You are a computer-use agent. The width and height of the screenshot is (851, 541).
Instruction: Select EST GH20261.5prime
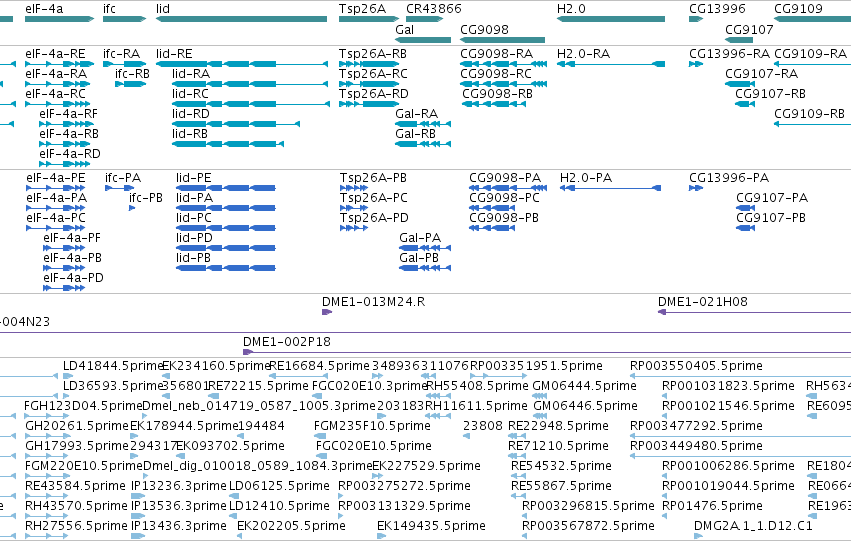(77, 426)
